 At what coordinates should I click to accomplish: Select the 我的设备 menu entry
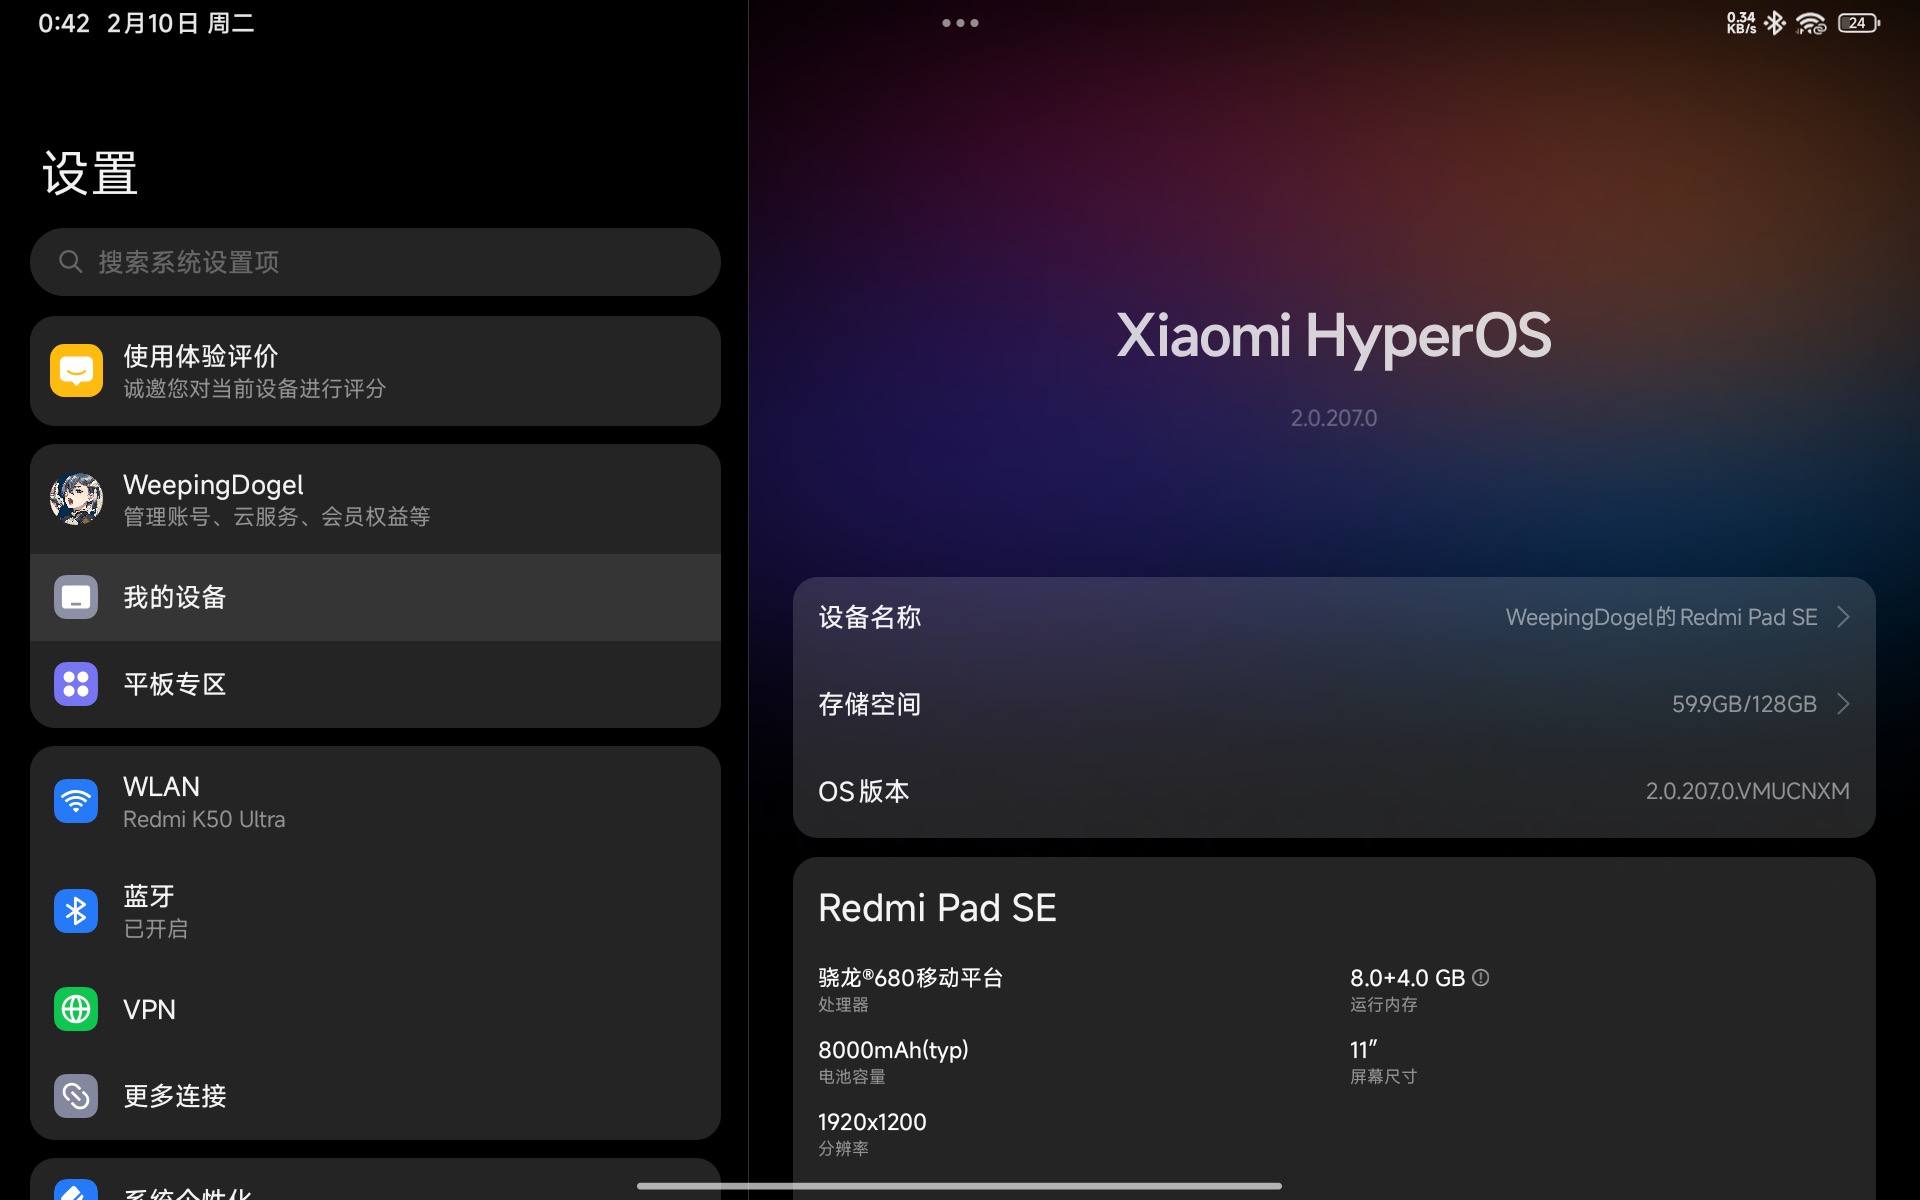click(x=375, y=597)
